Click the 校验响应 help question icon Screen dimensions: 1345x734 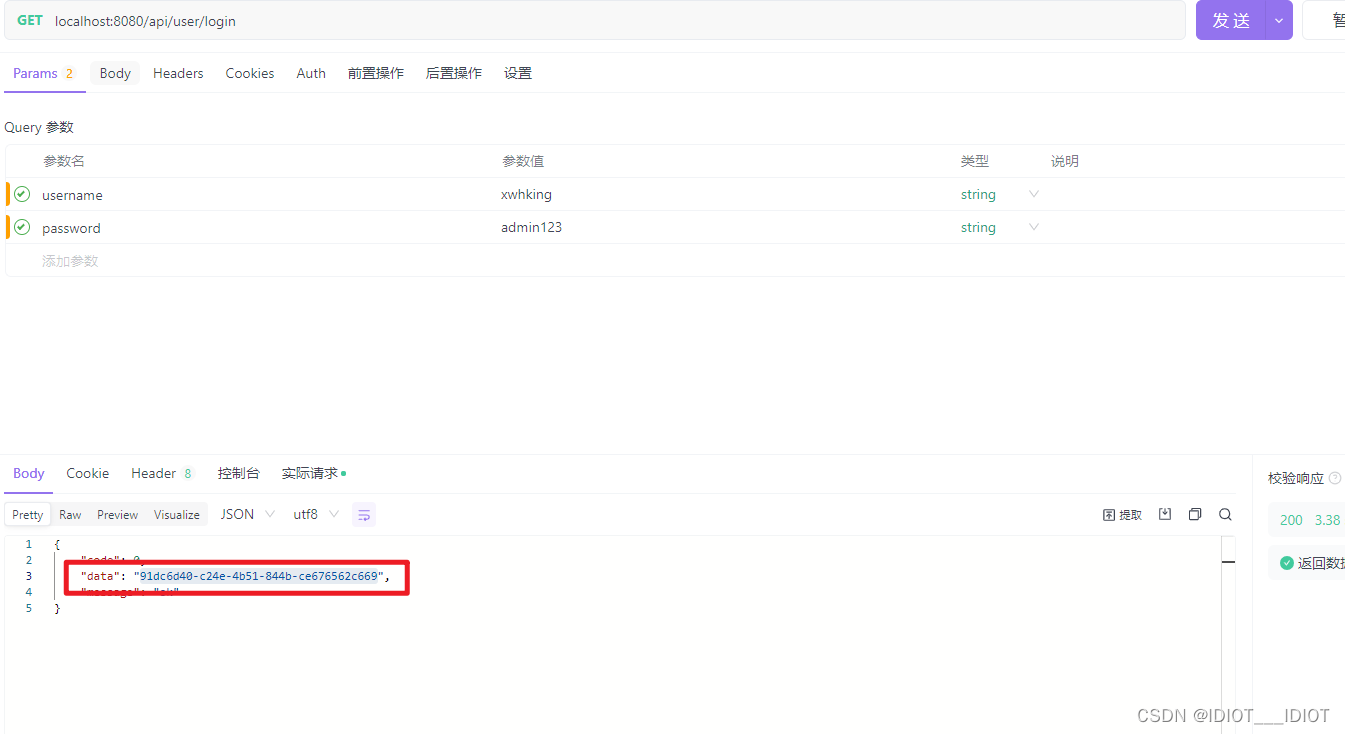(x=1335, y=478)
